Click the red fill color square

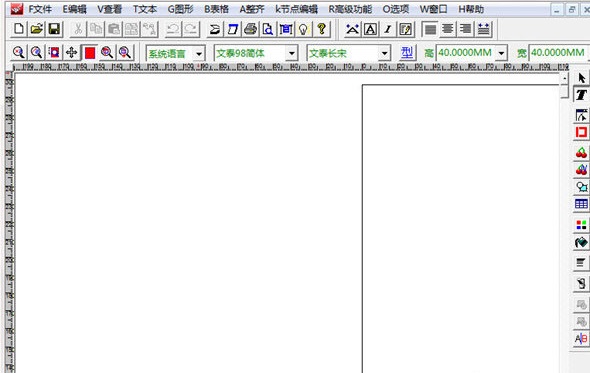point(90,53)
